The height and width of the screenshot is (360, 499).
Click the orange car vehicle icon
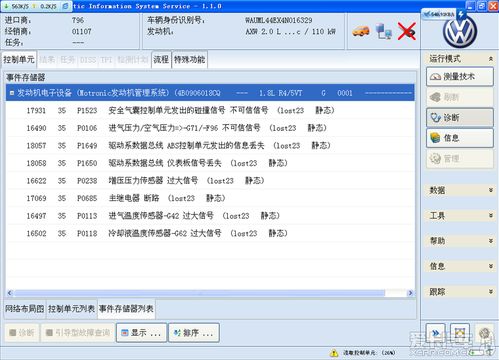pos(361,31)
